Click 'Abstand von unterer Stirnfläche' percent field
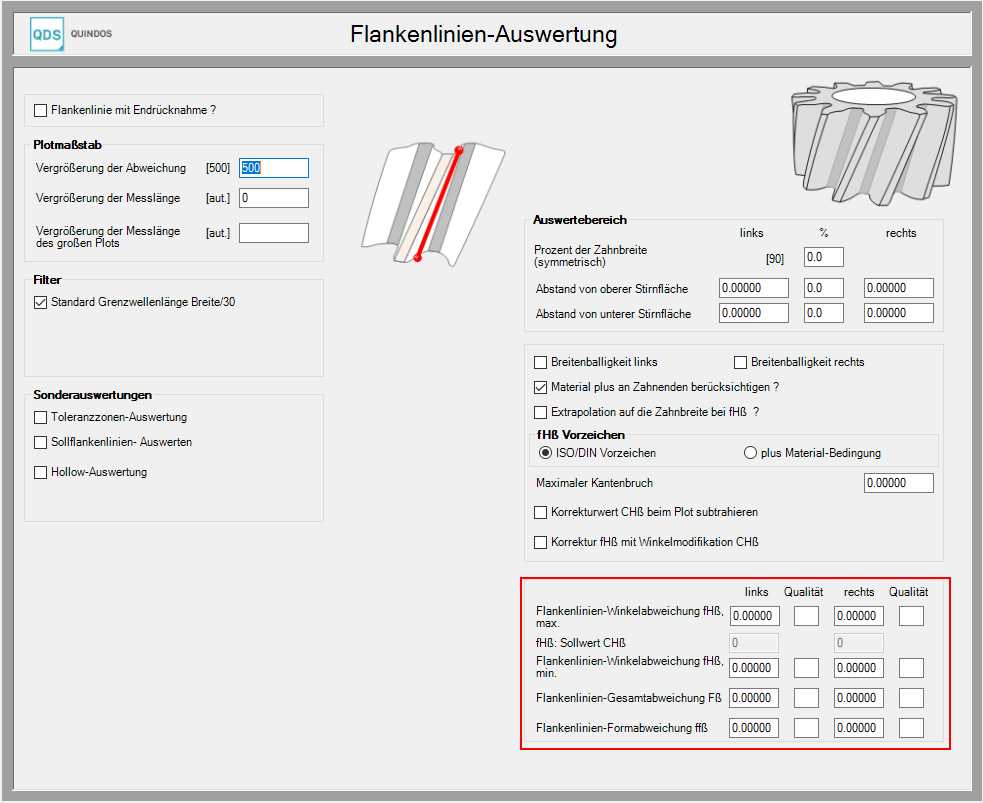 pyautogui.click(x=824, y=313)
